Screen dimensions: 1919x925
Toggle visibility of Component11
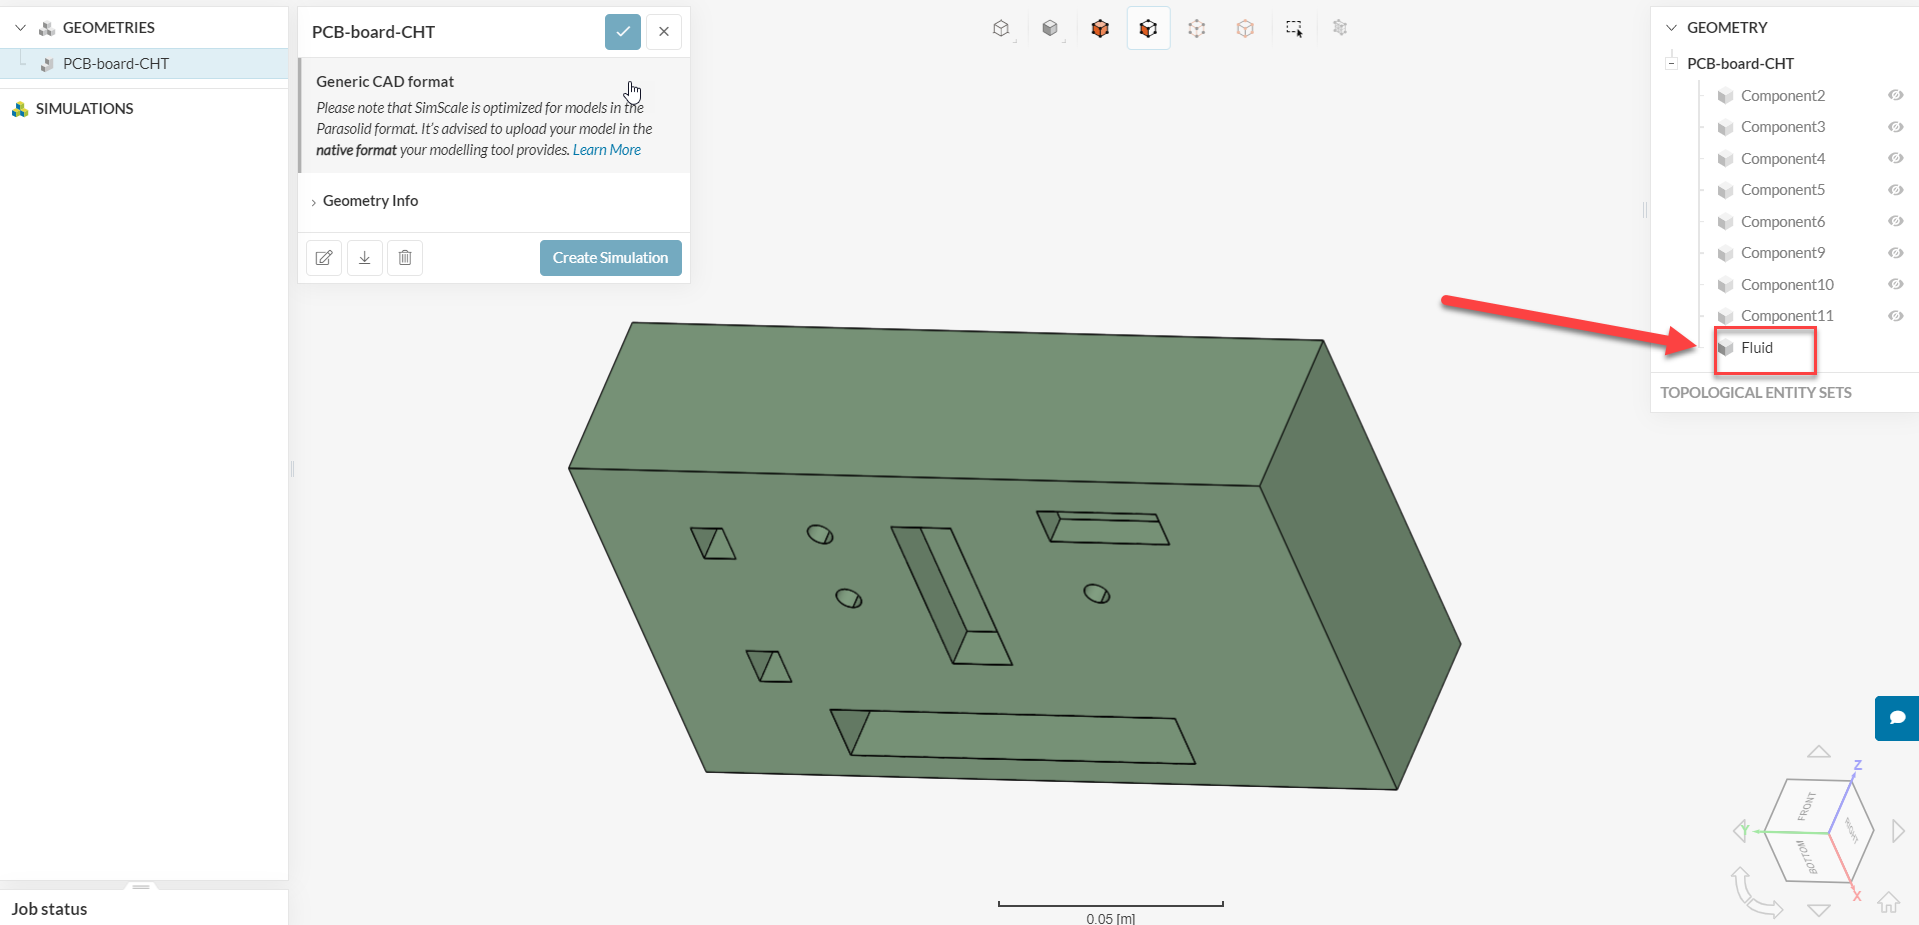click(1895, 316)
